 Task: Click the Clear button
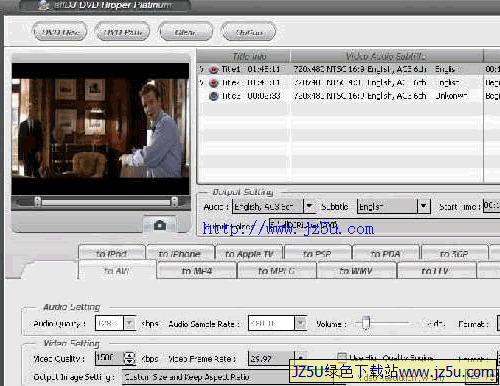186,32
